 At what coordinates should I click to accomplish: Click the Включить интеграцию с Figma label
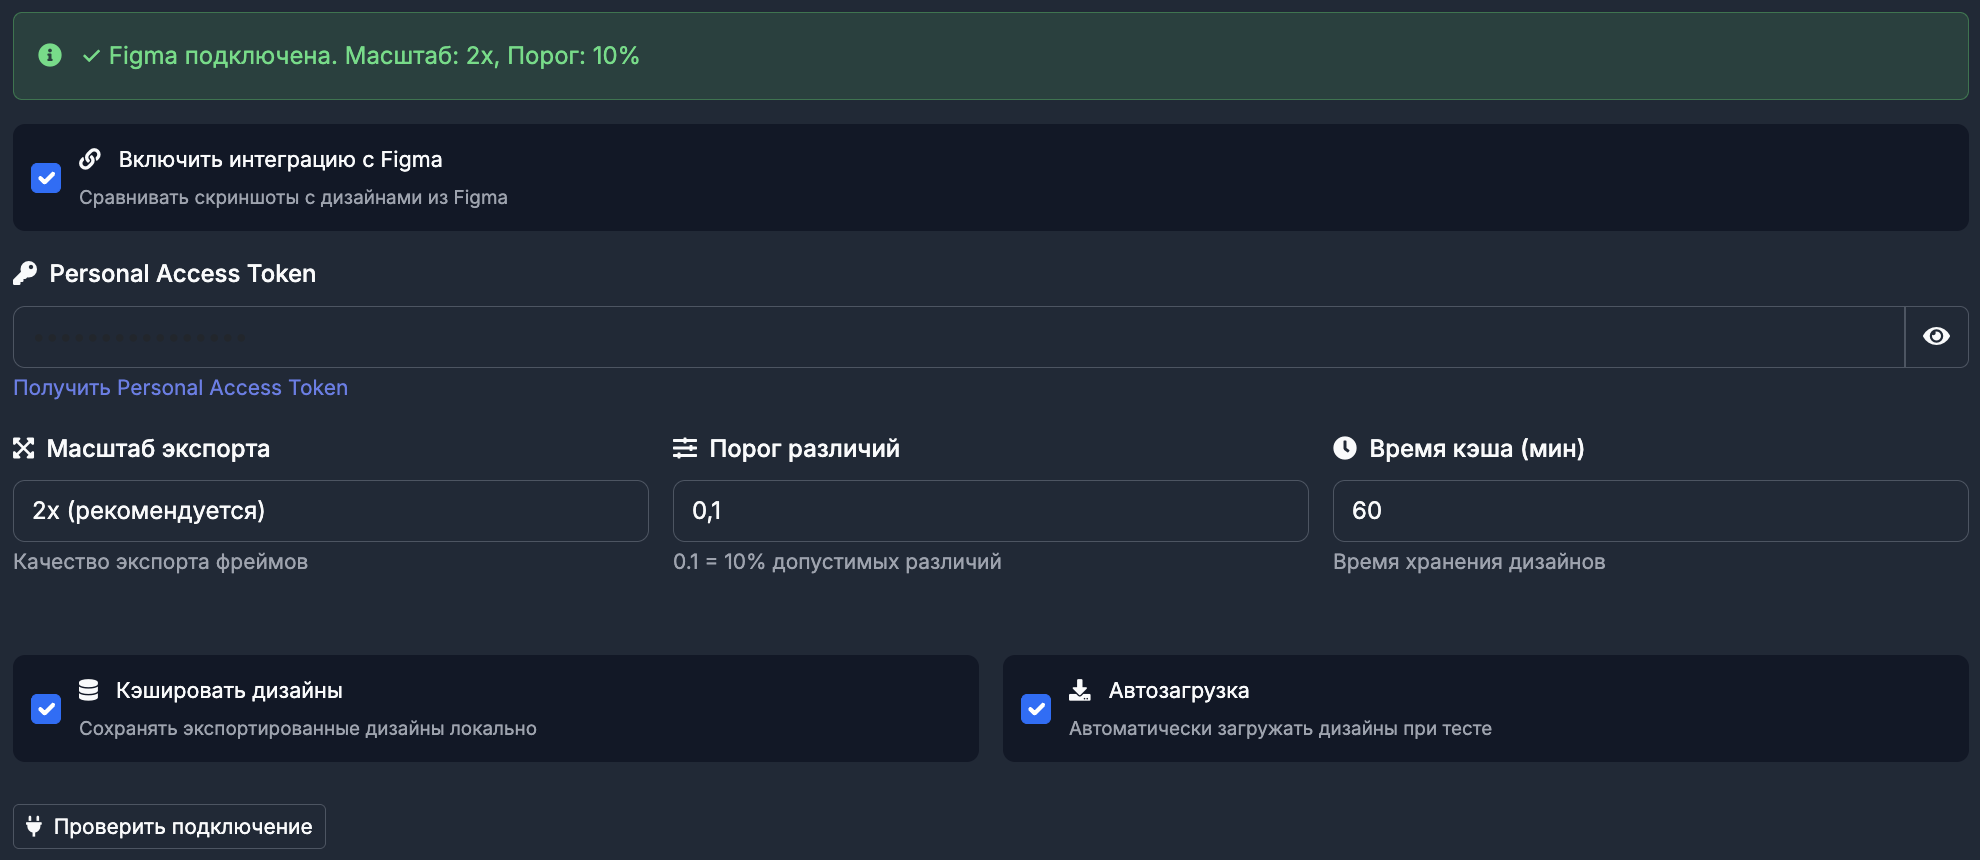(x=280, y=160)
